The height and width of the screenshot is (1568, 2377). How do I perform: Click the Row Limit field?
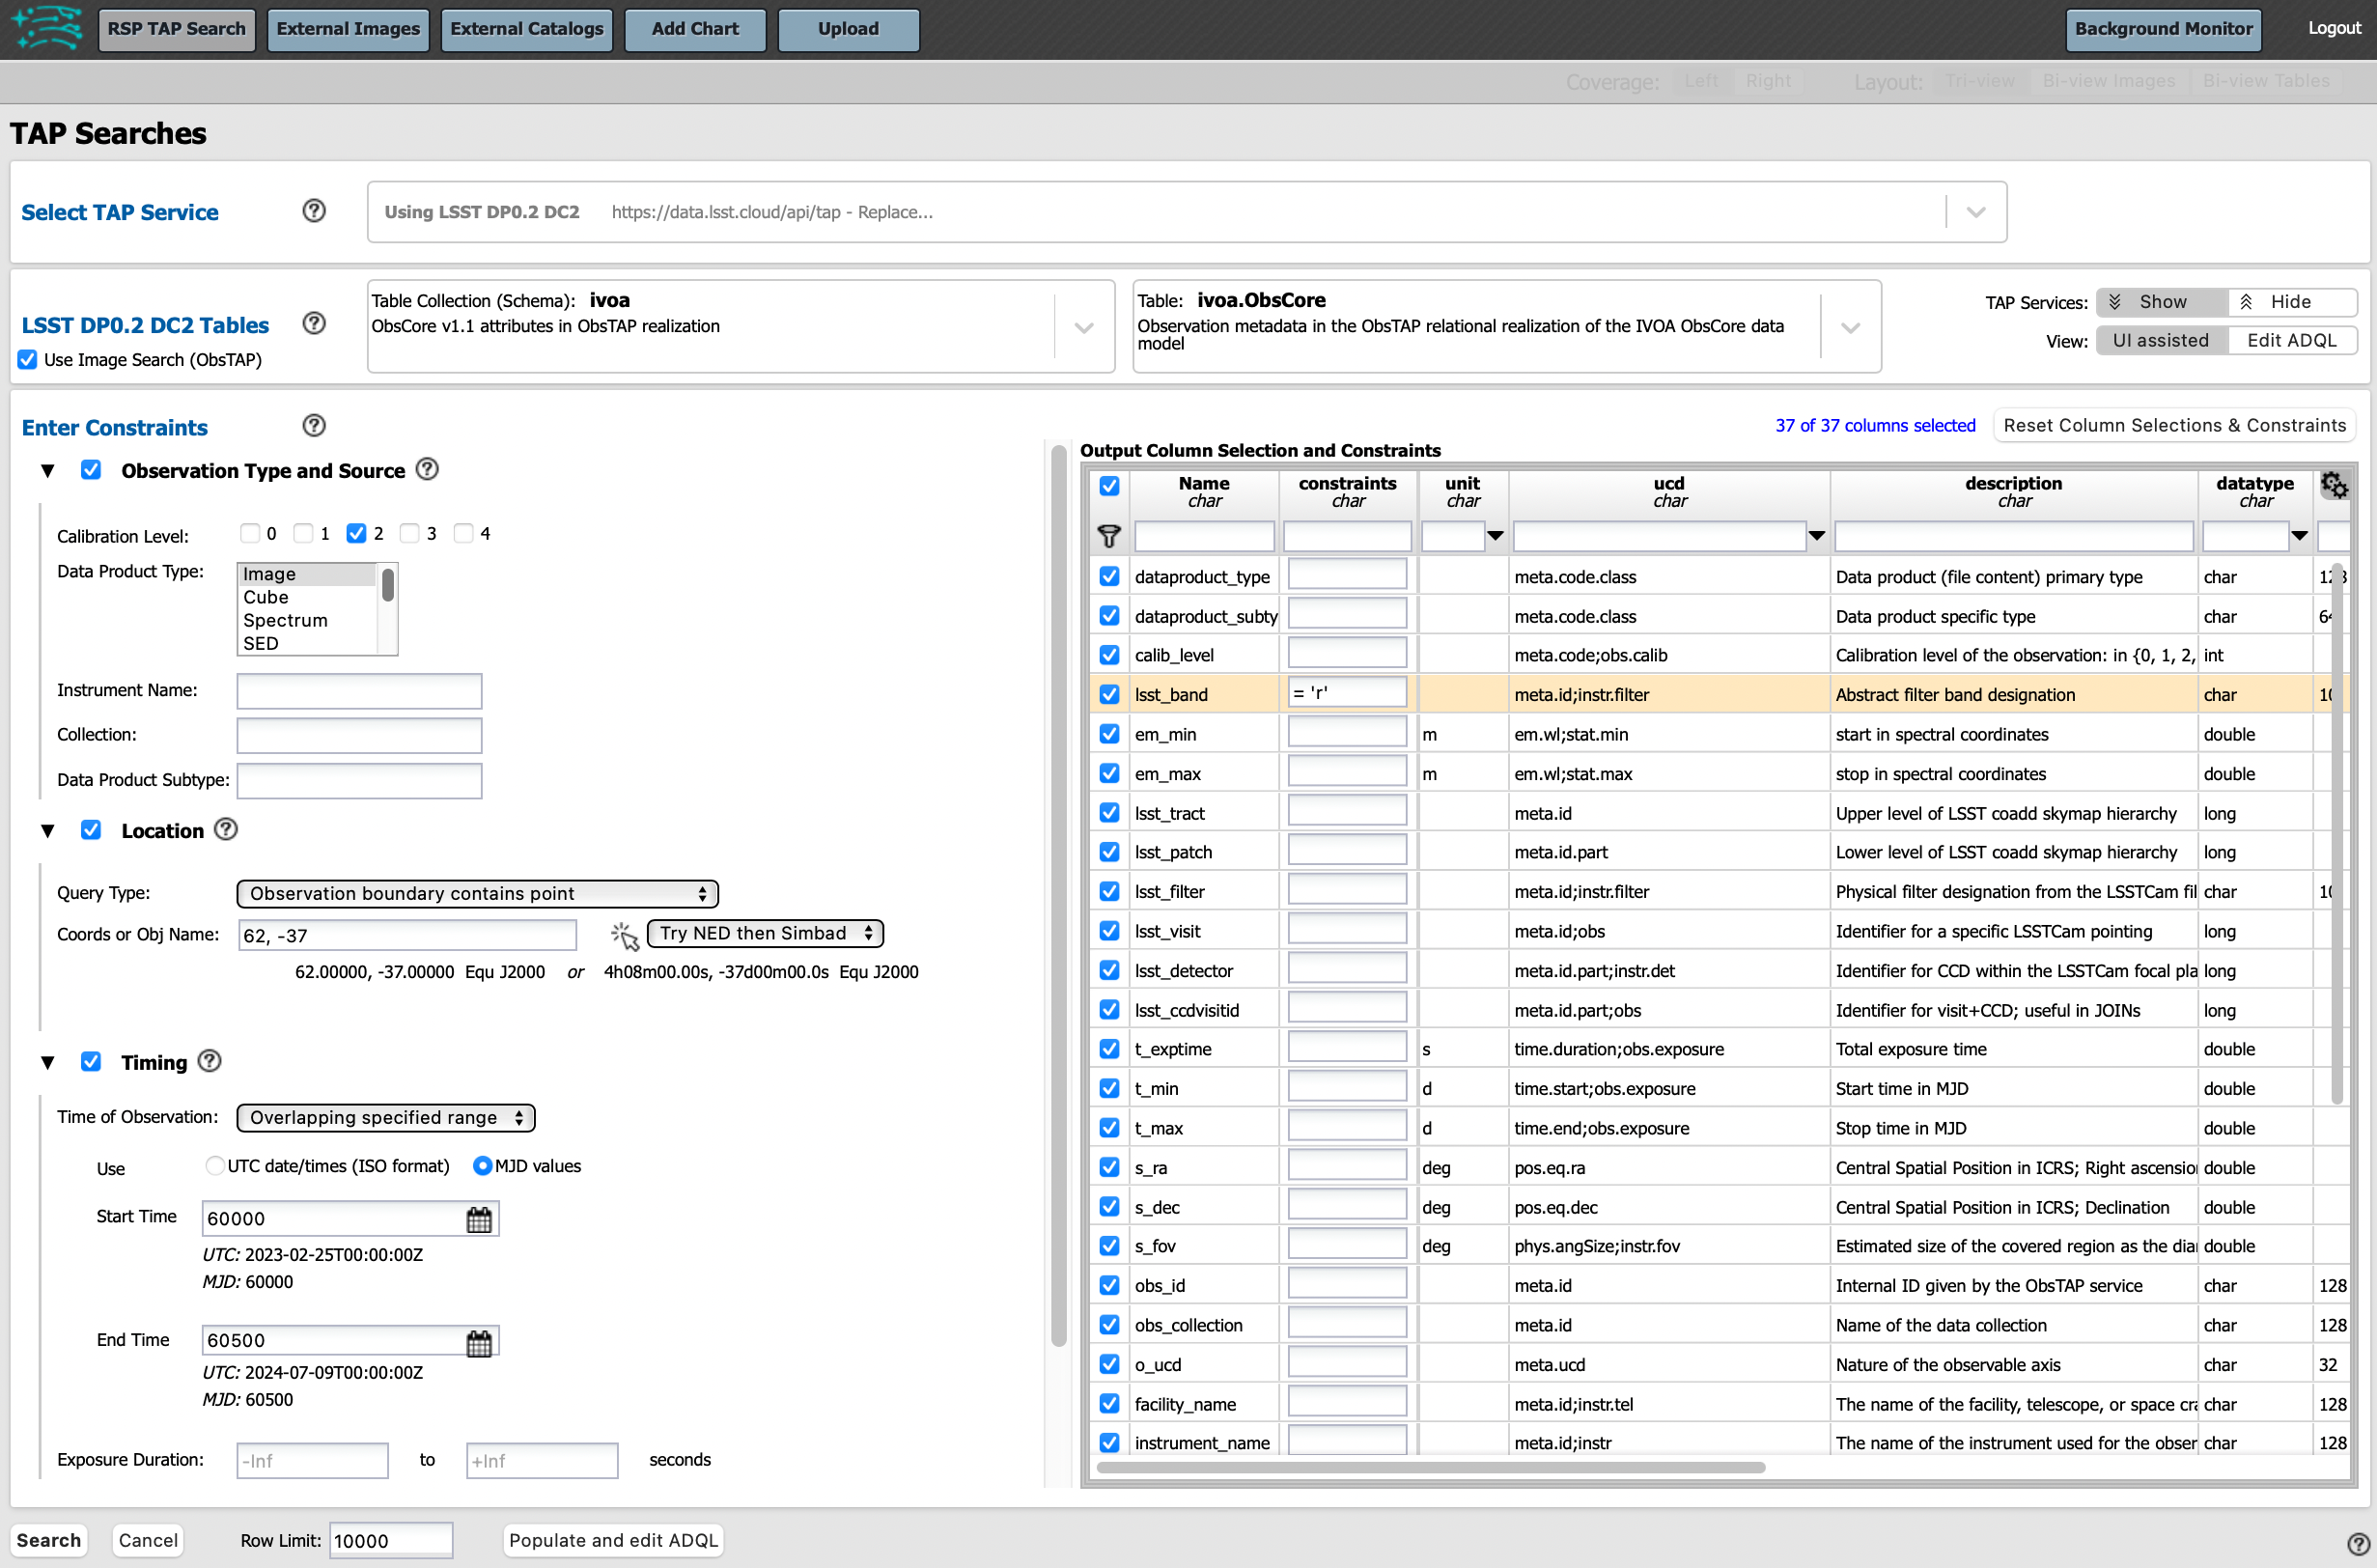point(391,1541)
